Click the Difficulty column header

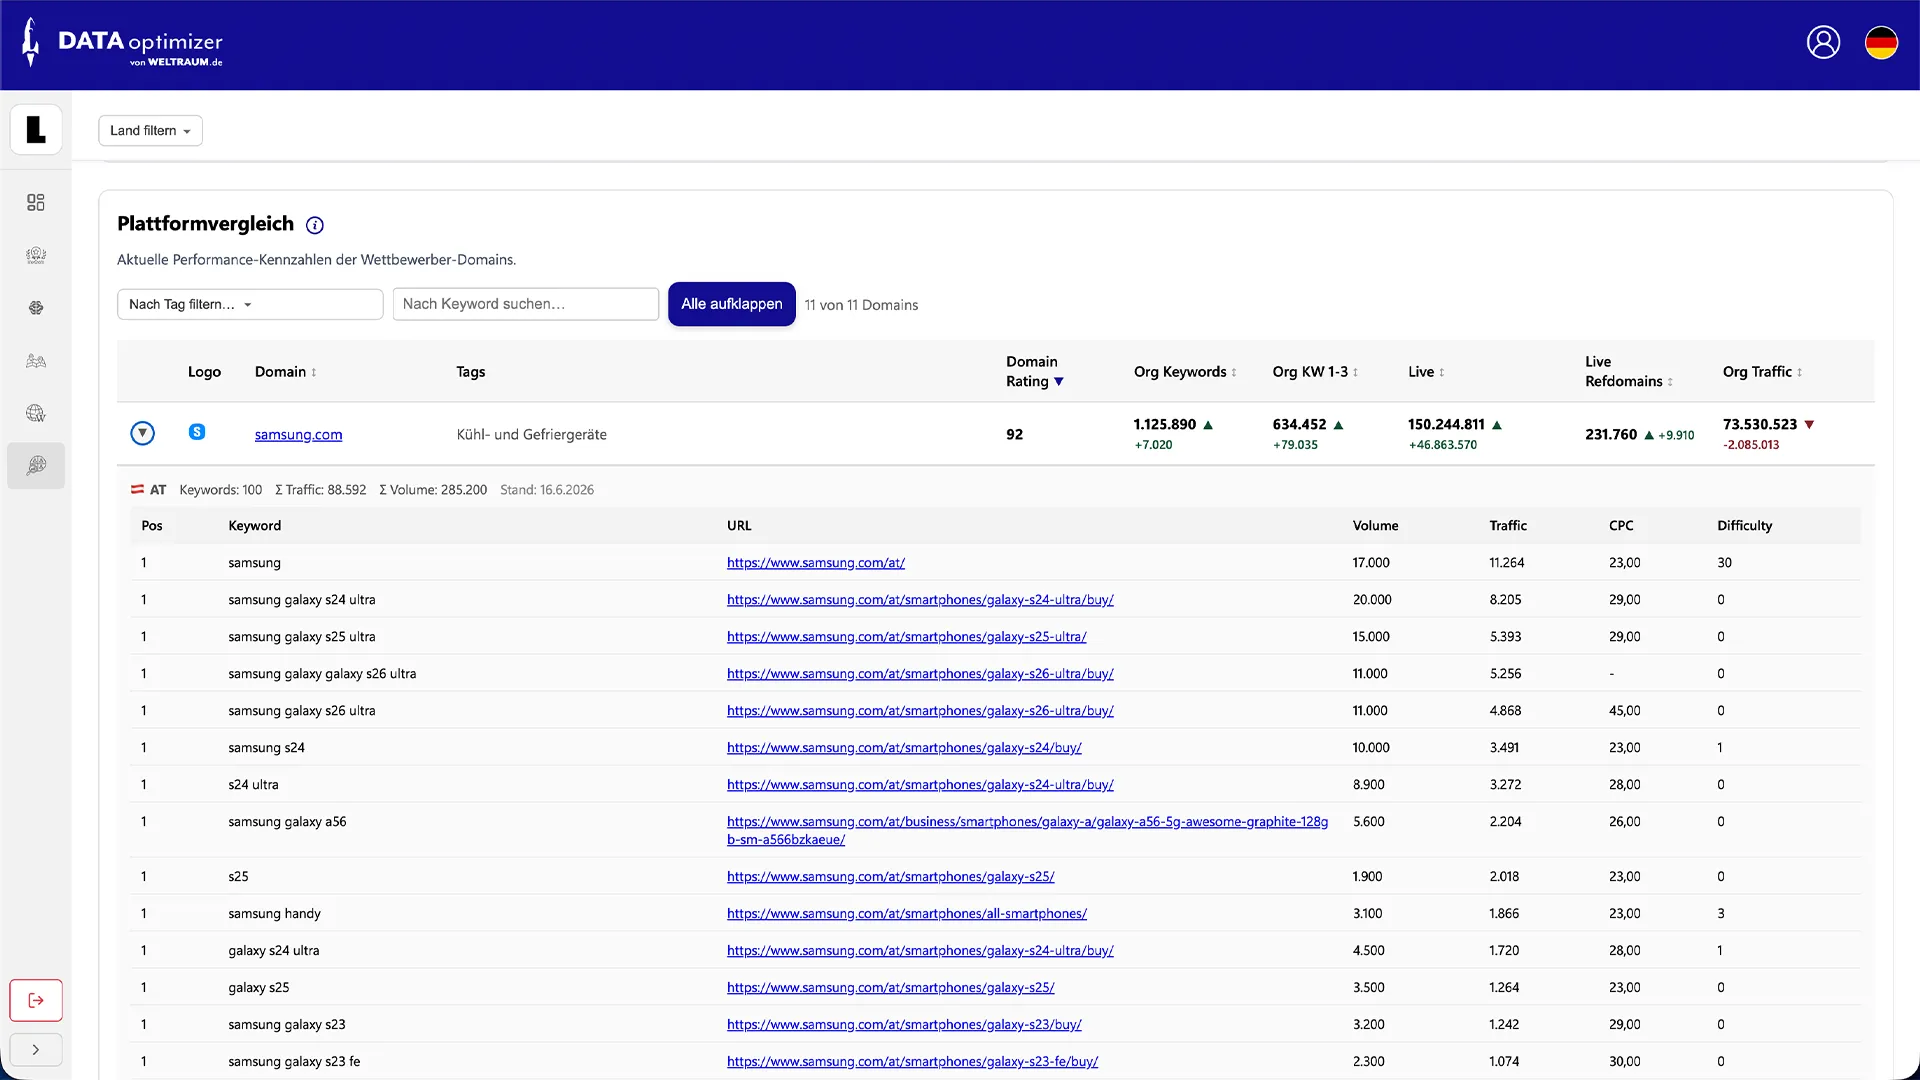click(x=1745, y=526)
